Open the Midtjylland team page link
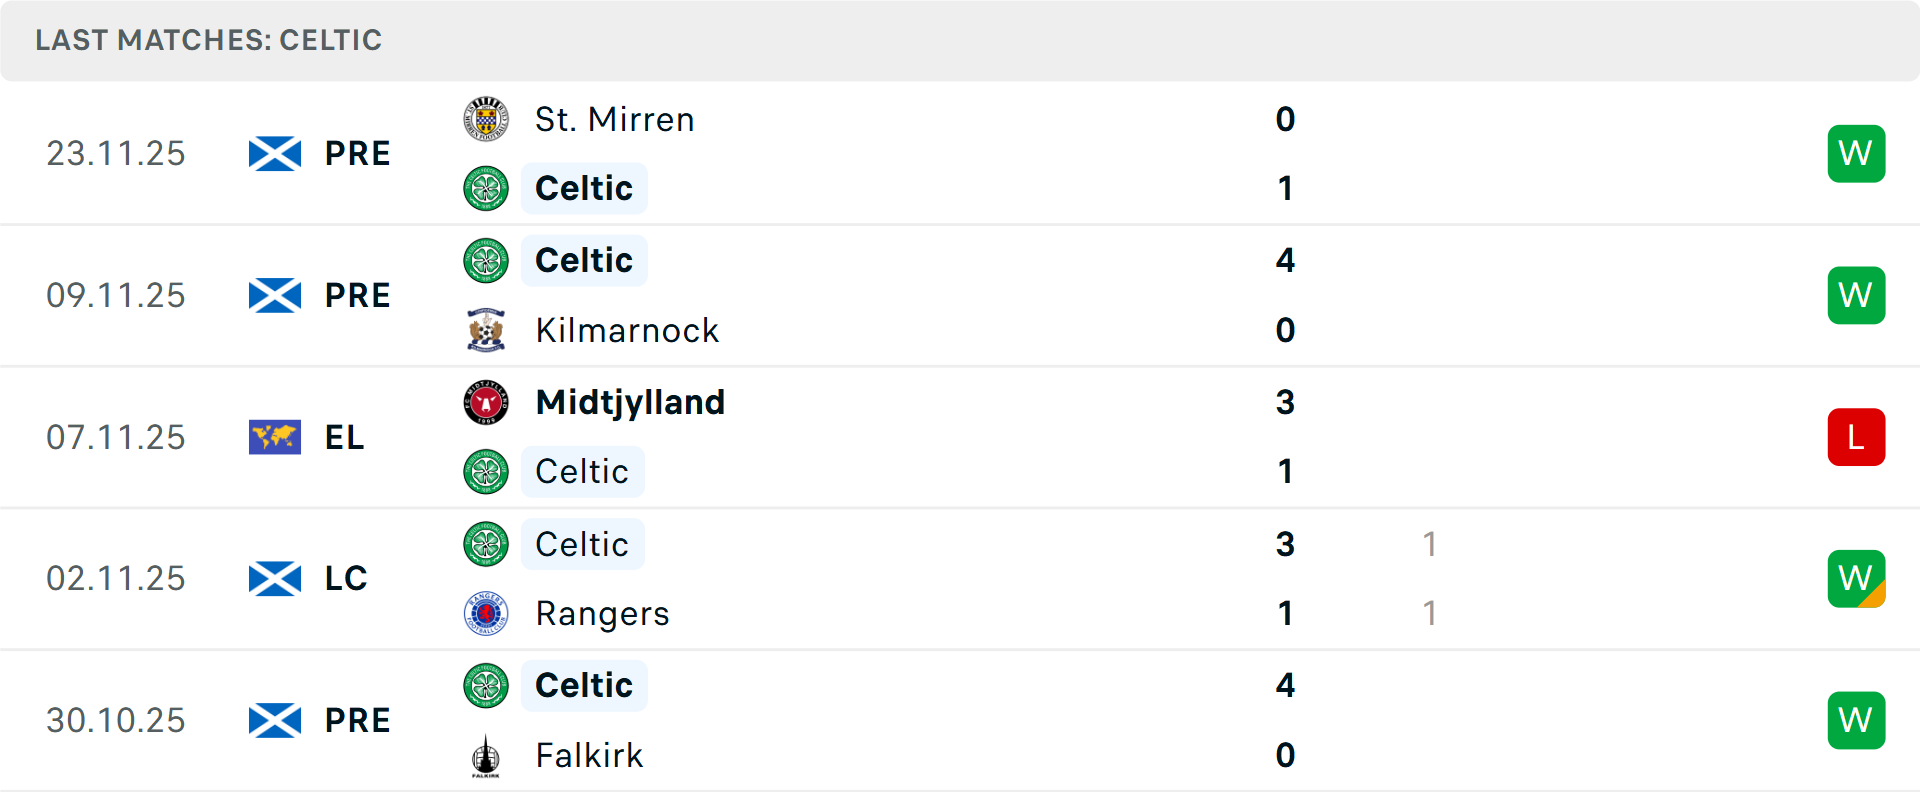1920x792 pixels. (x=630, y=402)
